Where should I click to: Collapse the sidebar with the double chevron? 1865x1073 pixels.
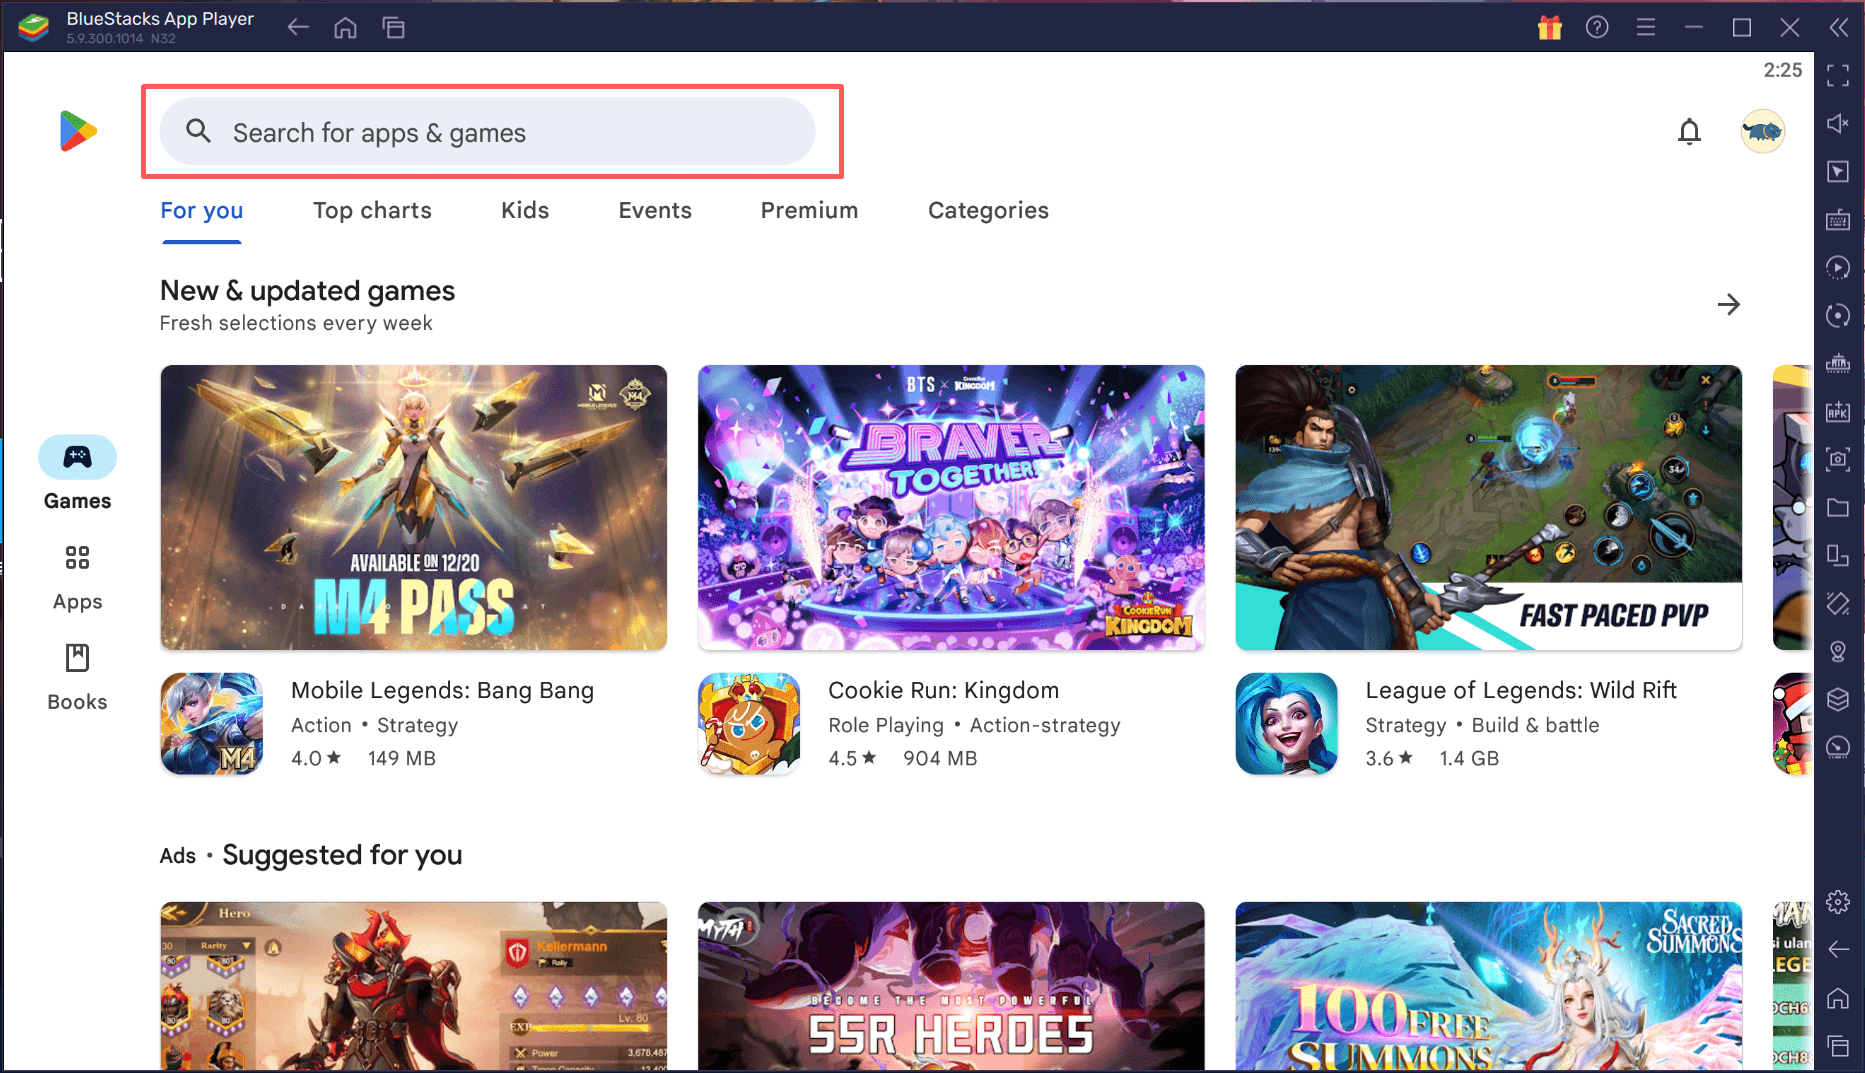(1838, 27)
